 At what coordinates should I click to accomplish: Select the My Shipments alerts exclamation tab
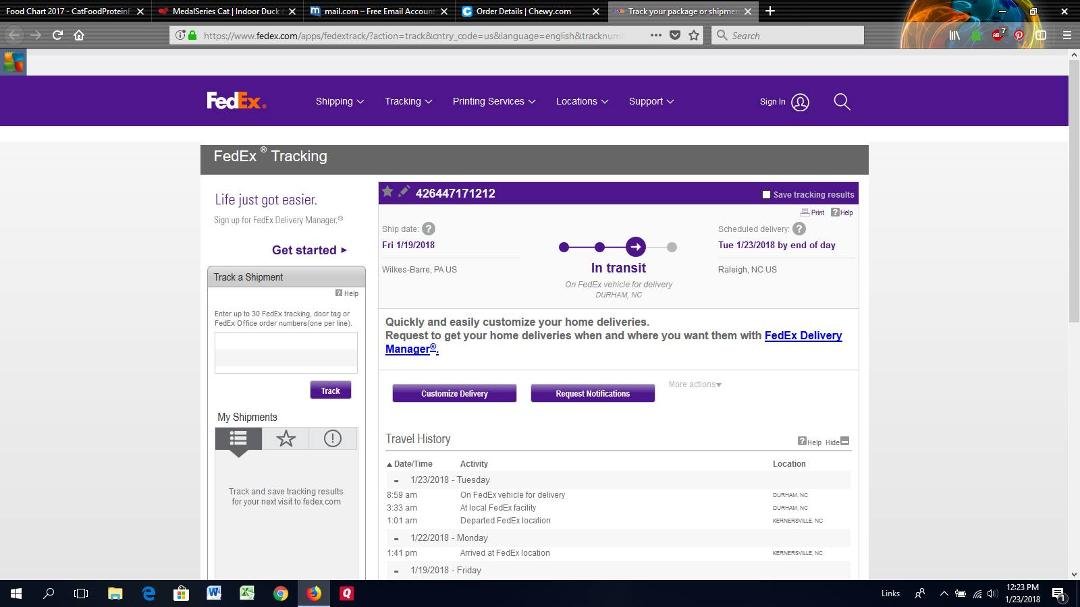coord(333,438)
